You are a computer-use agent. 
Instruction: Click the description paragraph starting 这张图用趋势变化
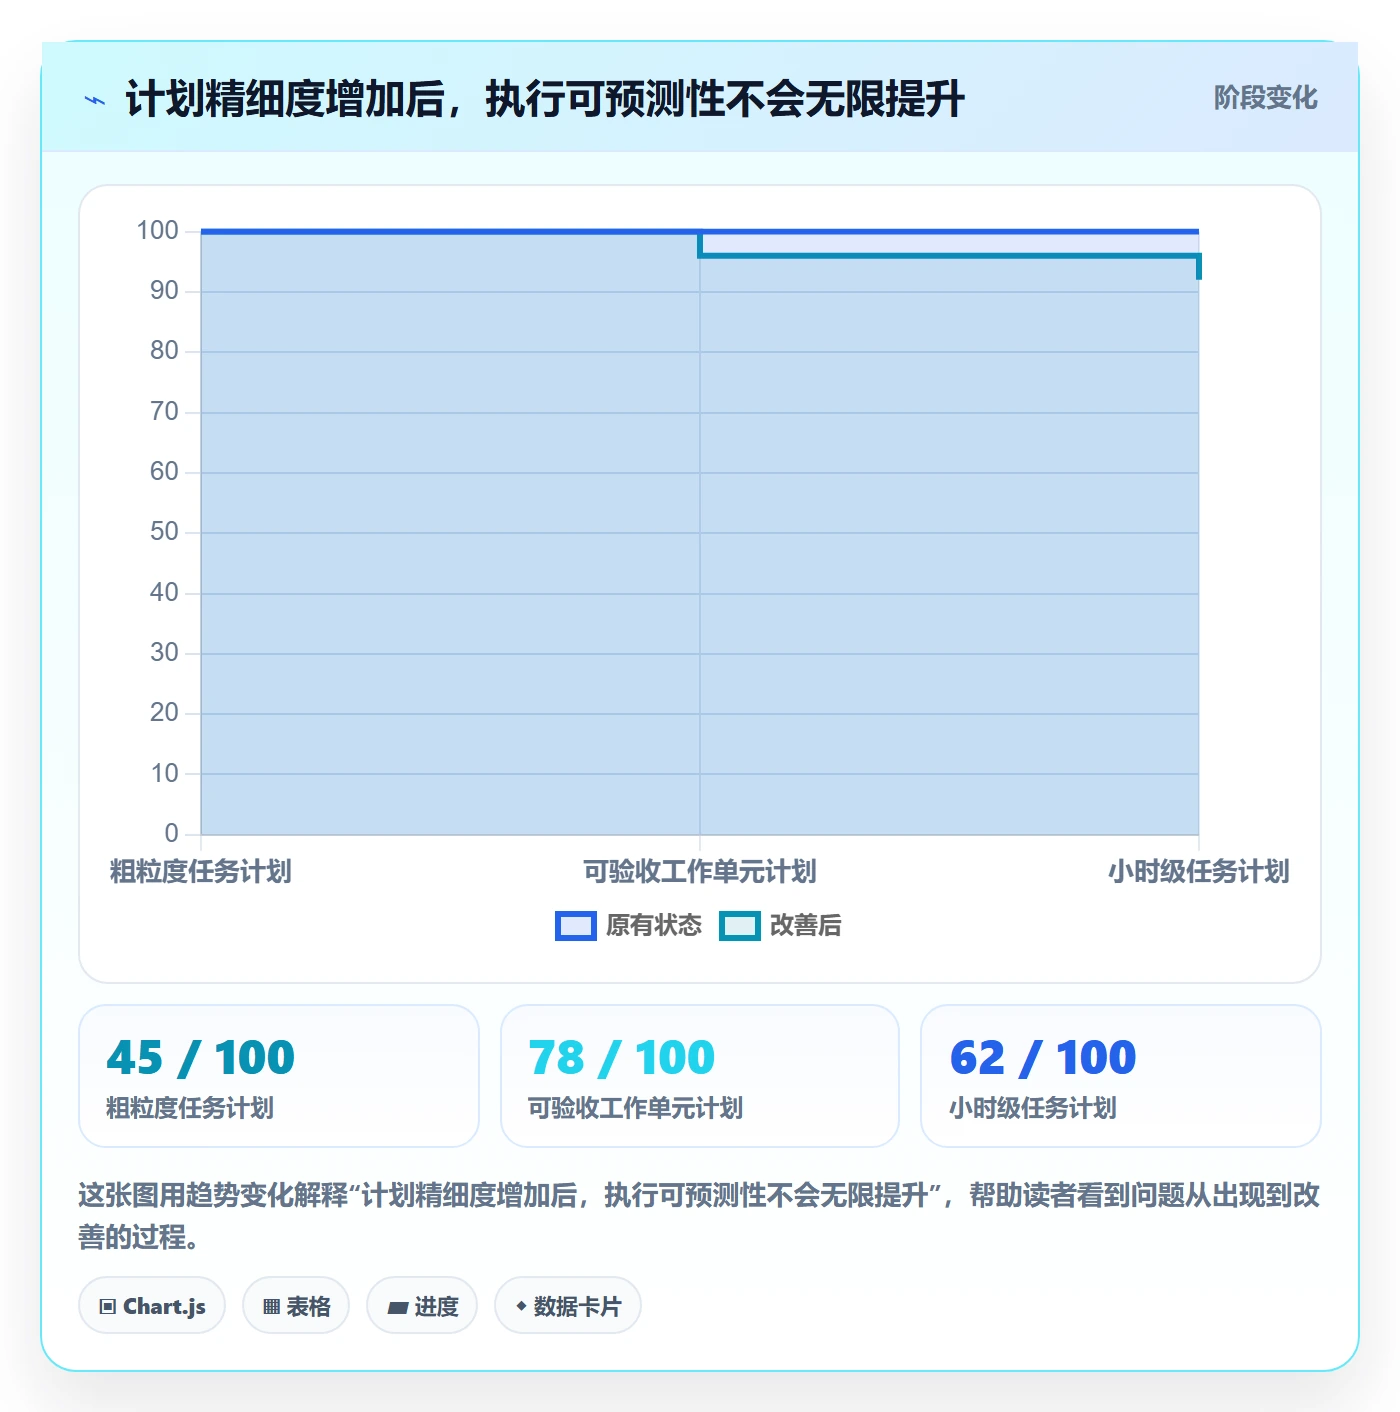pos(699,1215)
